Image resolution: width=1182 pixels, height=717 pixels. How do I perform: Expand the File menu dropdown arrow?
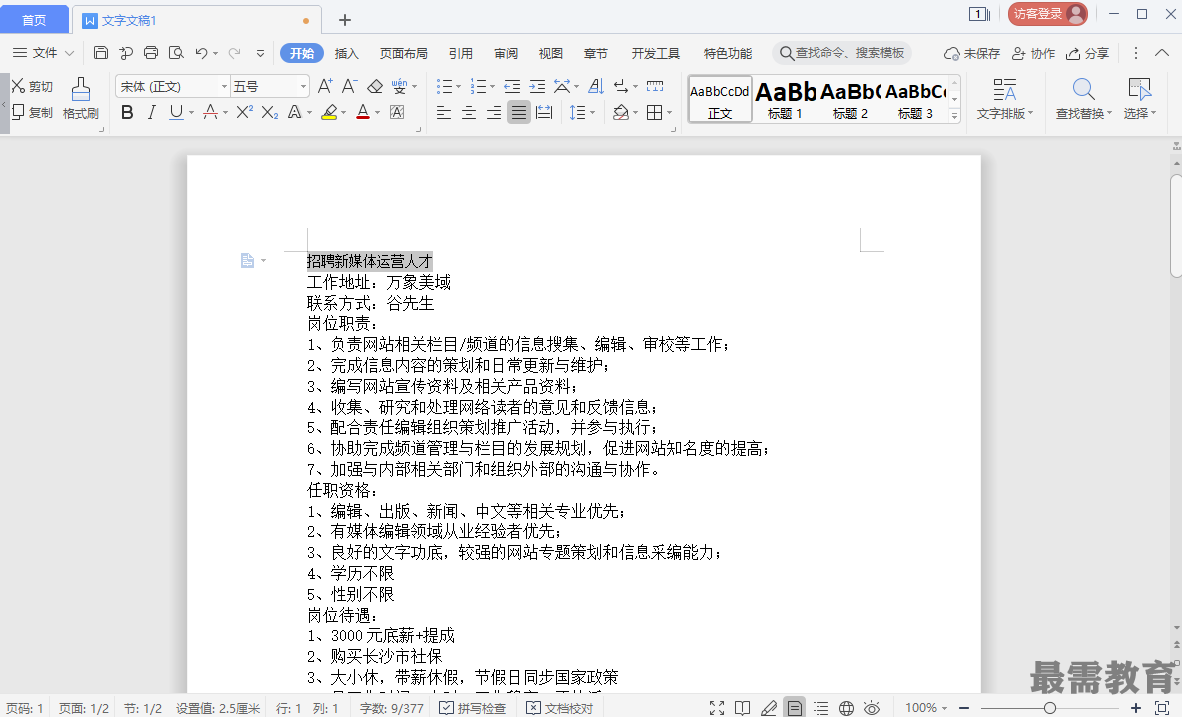pos(69,53)
